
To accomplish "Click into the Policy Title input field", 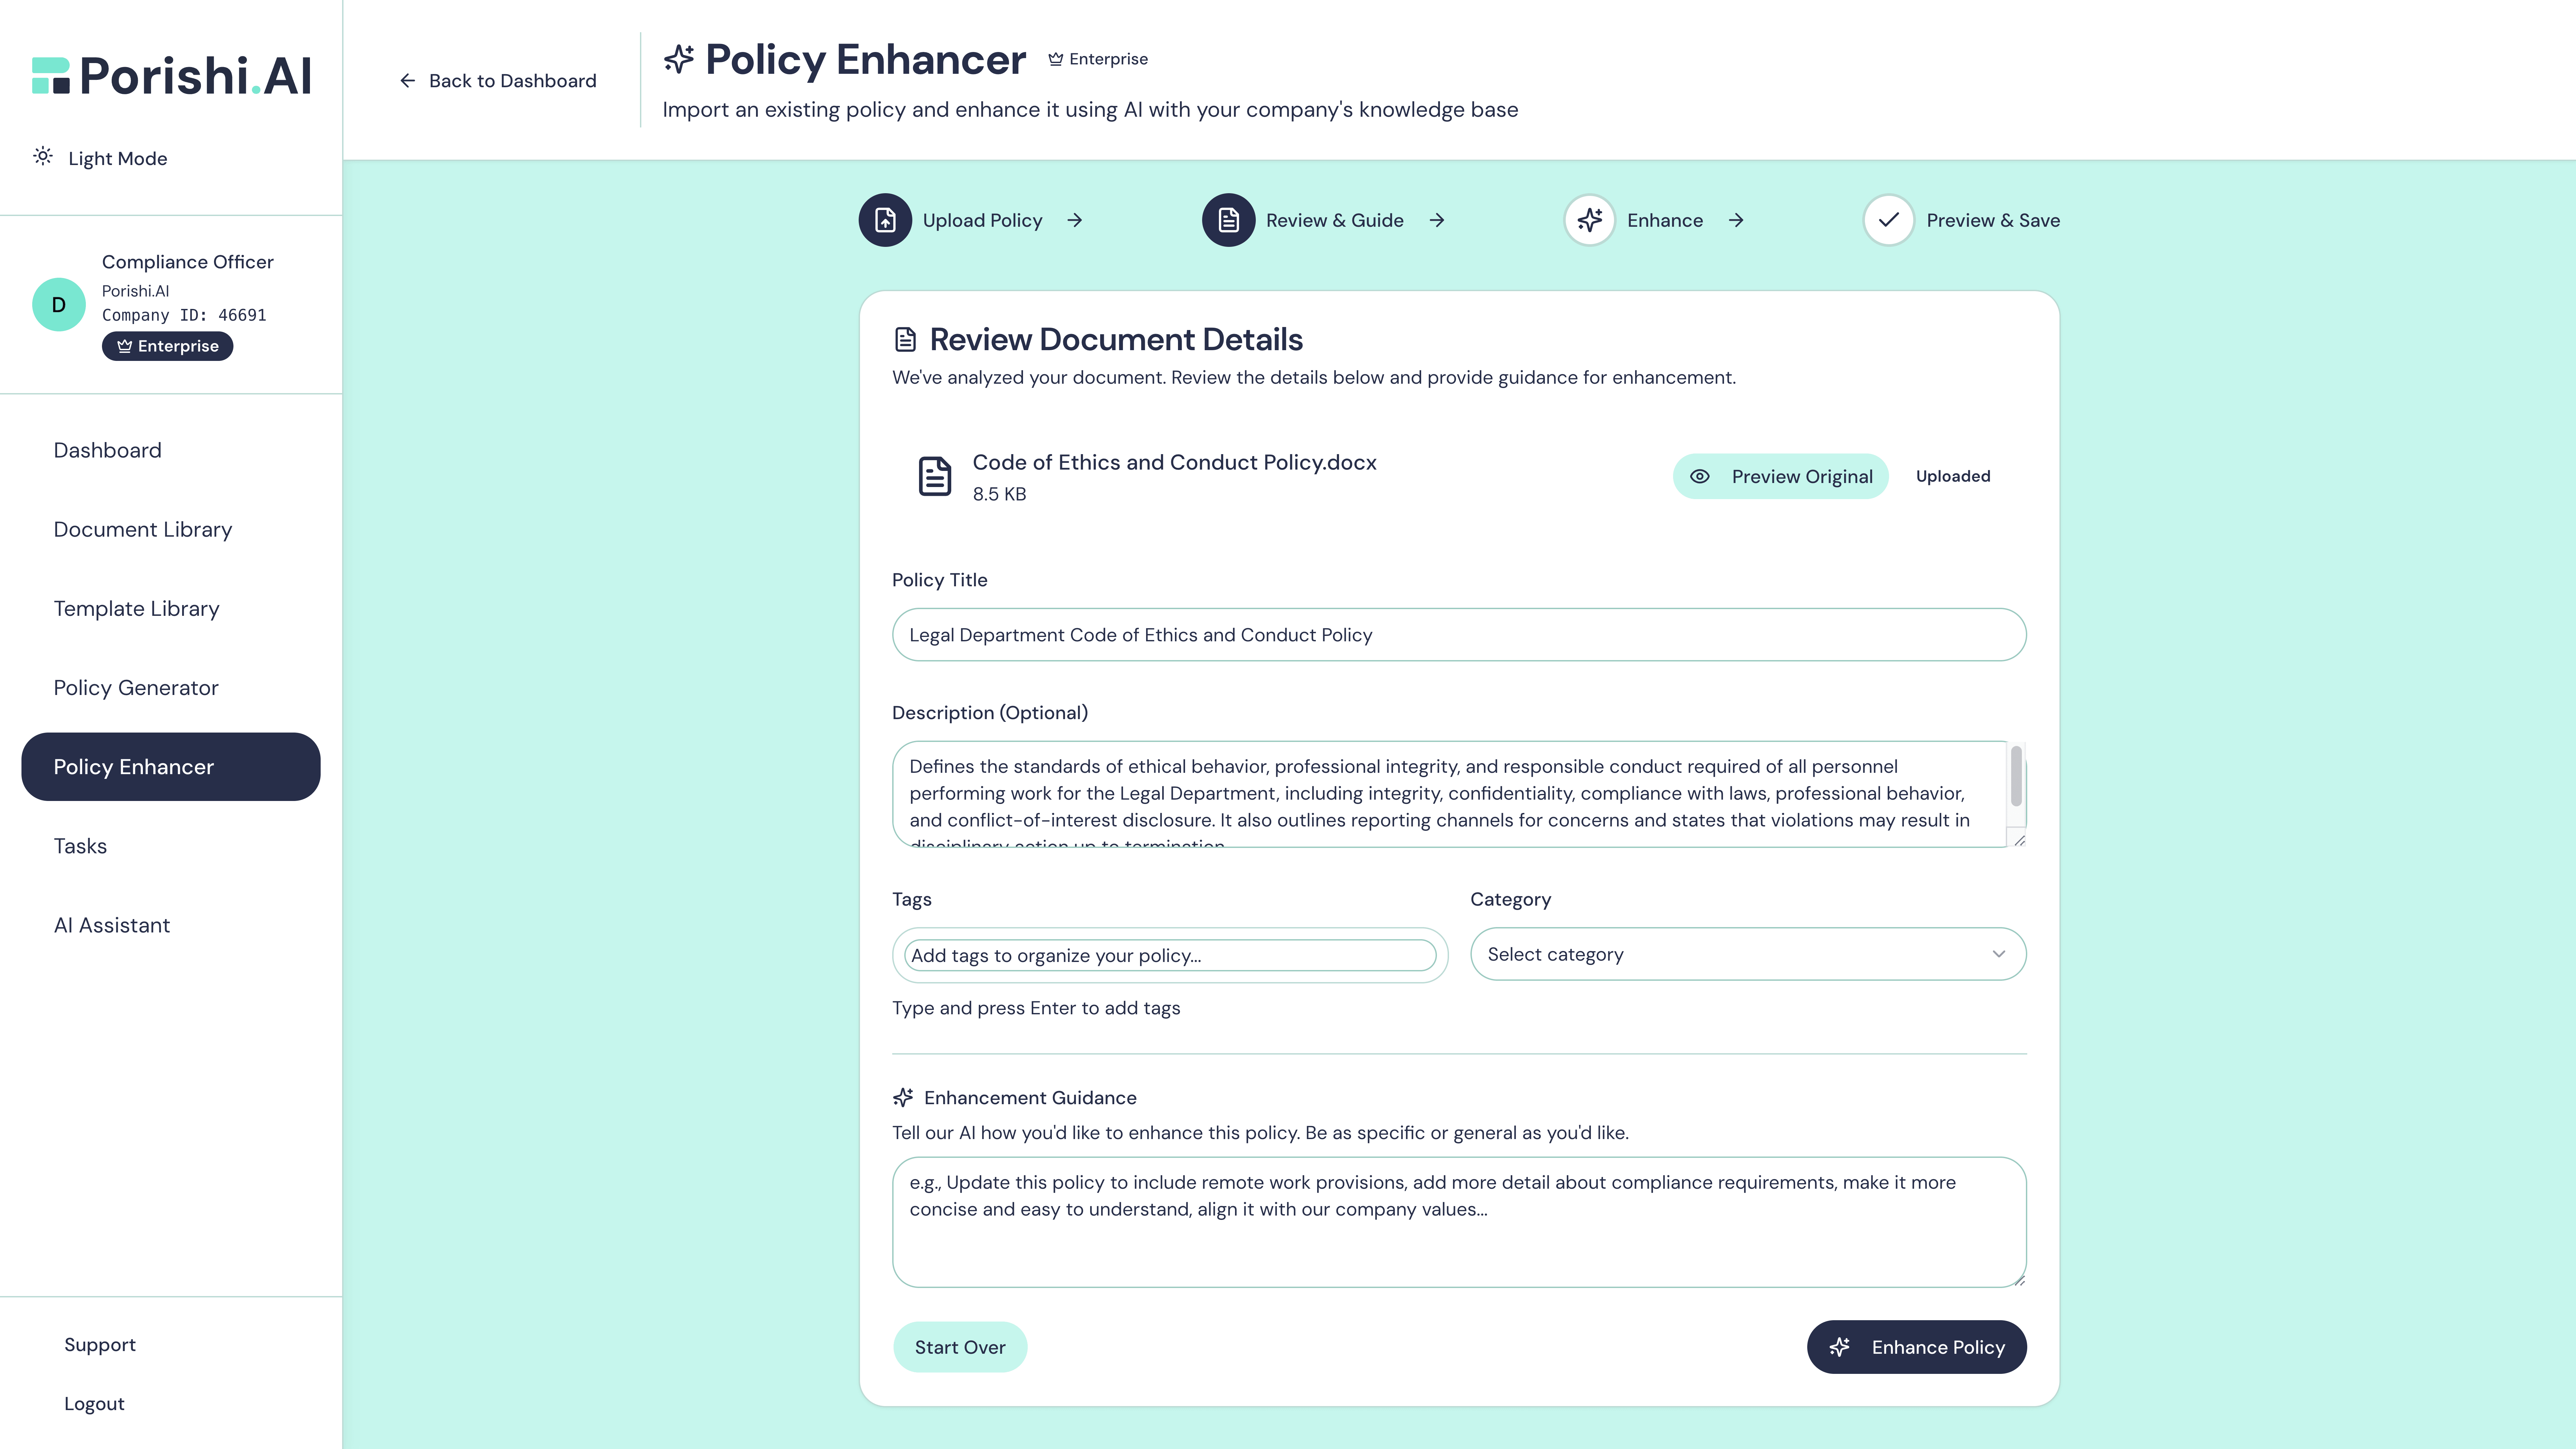I will [1458, 635].
